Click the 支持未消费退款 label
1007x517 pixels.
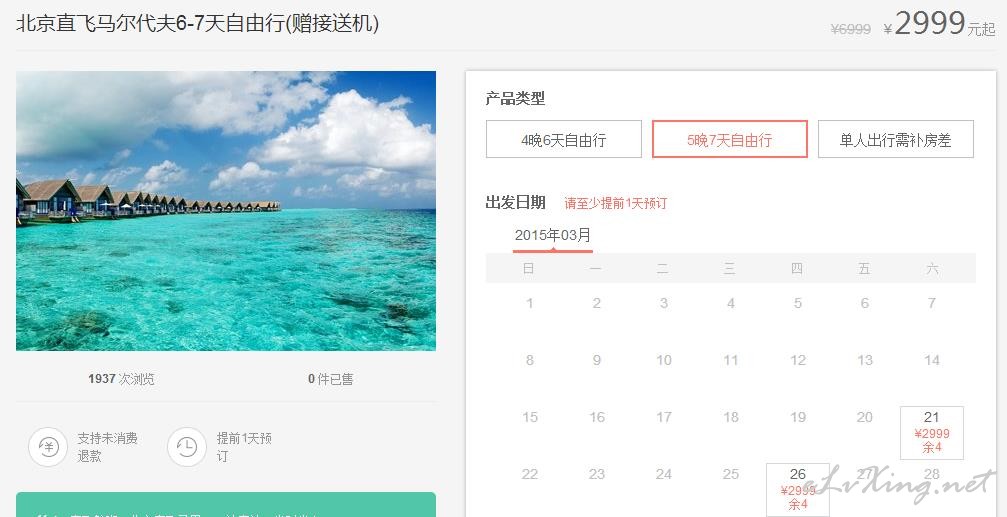coord(107,447)
